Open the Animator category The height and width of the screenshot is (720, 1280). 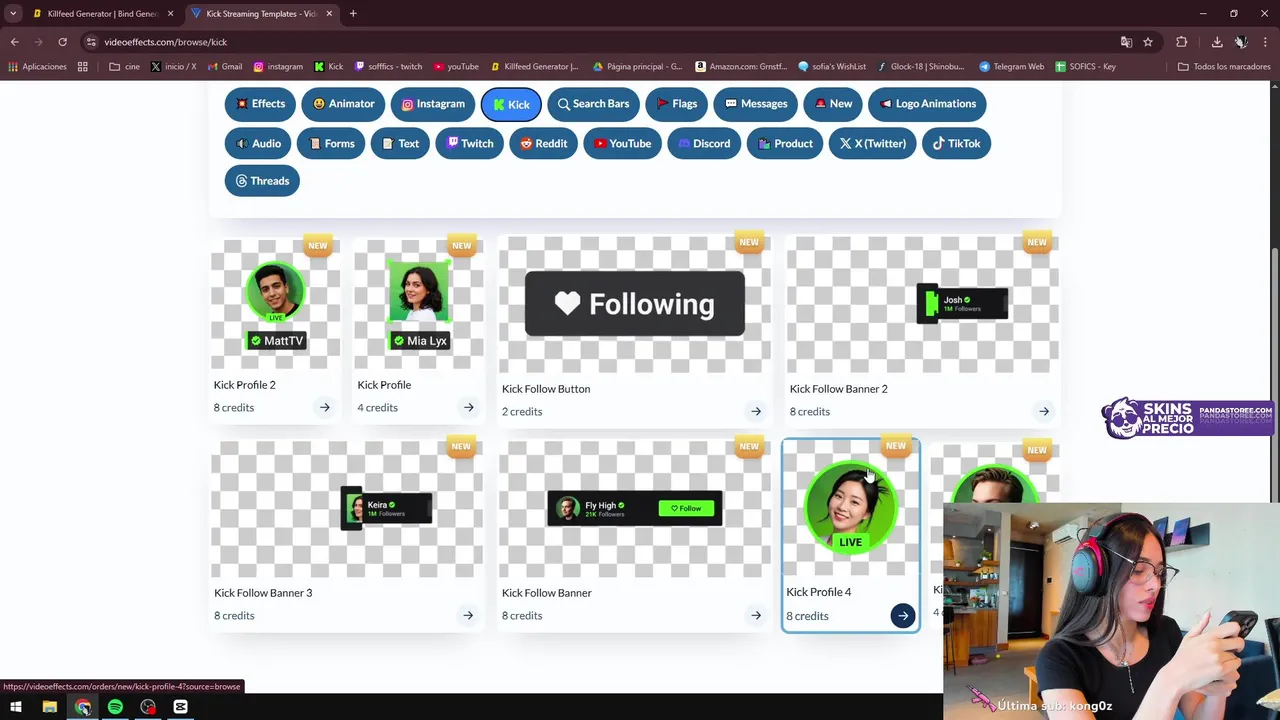coord(343,104)
